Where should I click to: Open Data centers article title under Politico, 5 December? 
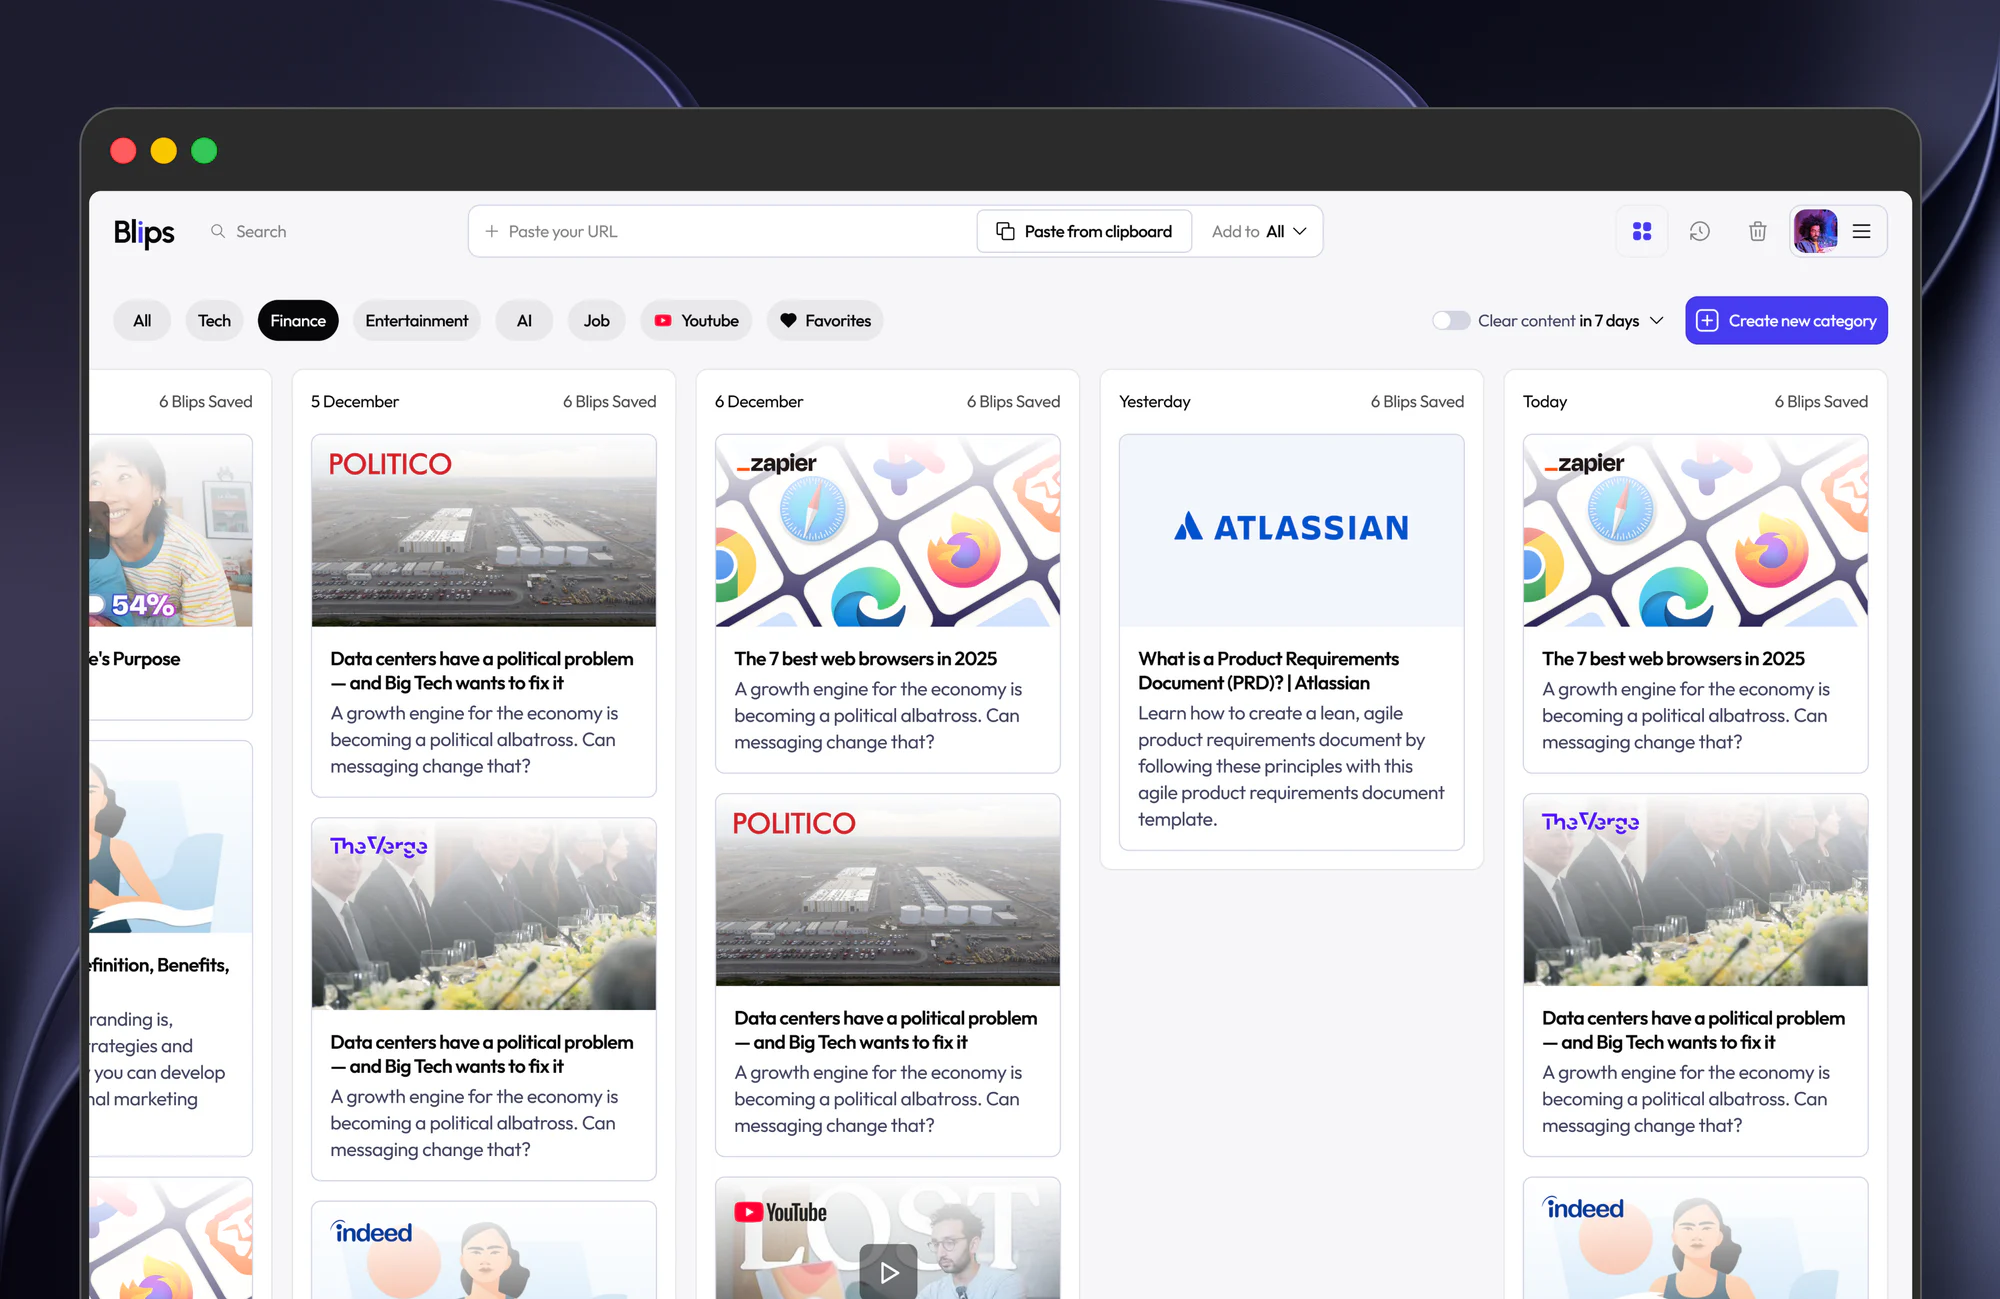482,671
